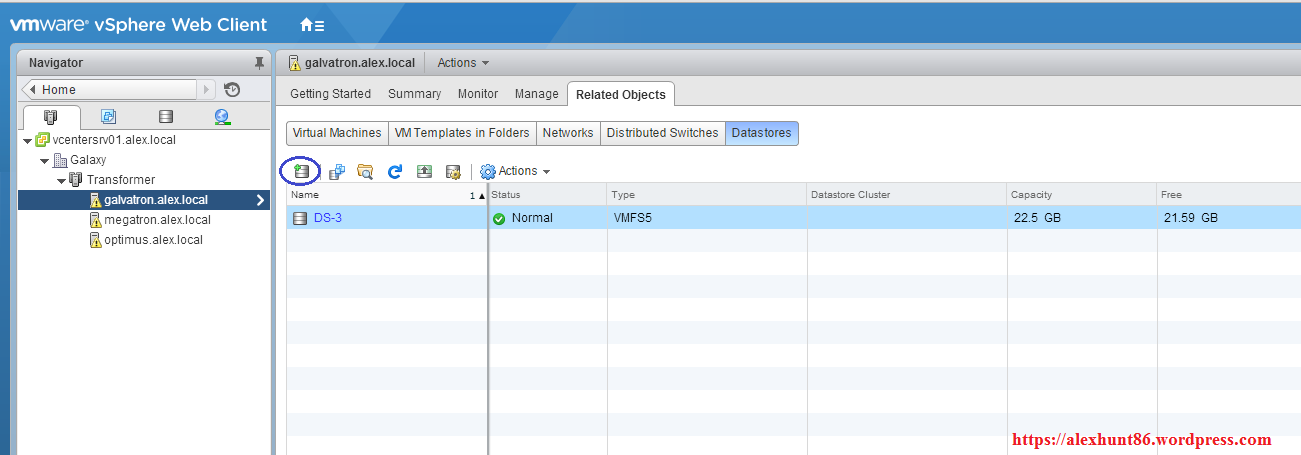The height and width of the screenshot is (455, 1301).
Task: Show Networks related objects
Action: pyautogui.click(x=568, y=133)
